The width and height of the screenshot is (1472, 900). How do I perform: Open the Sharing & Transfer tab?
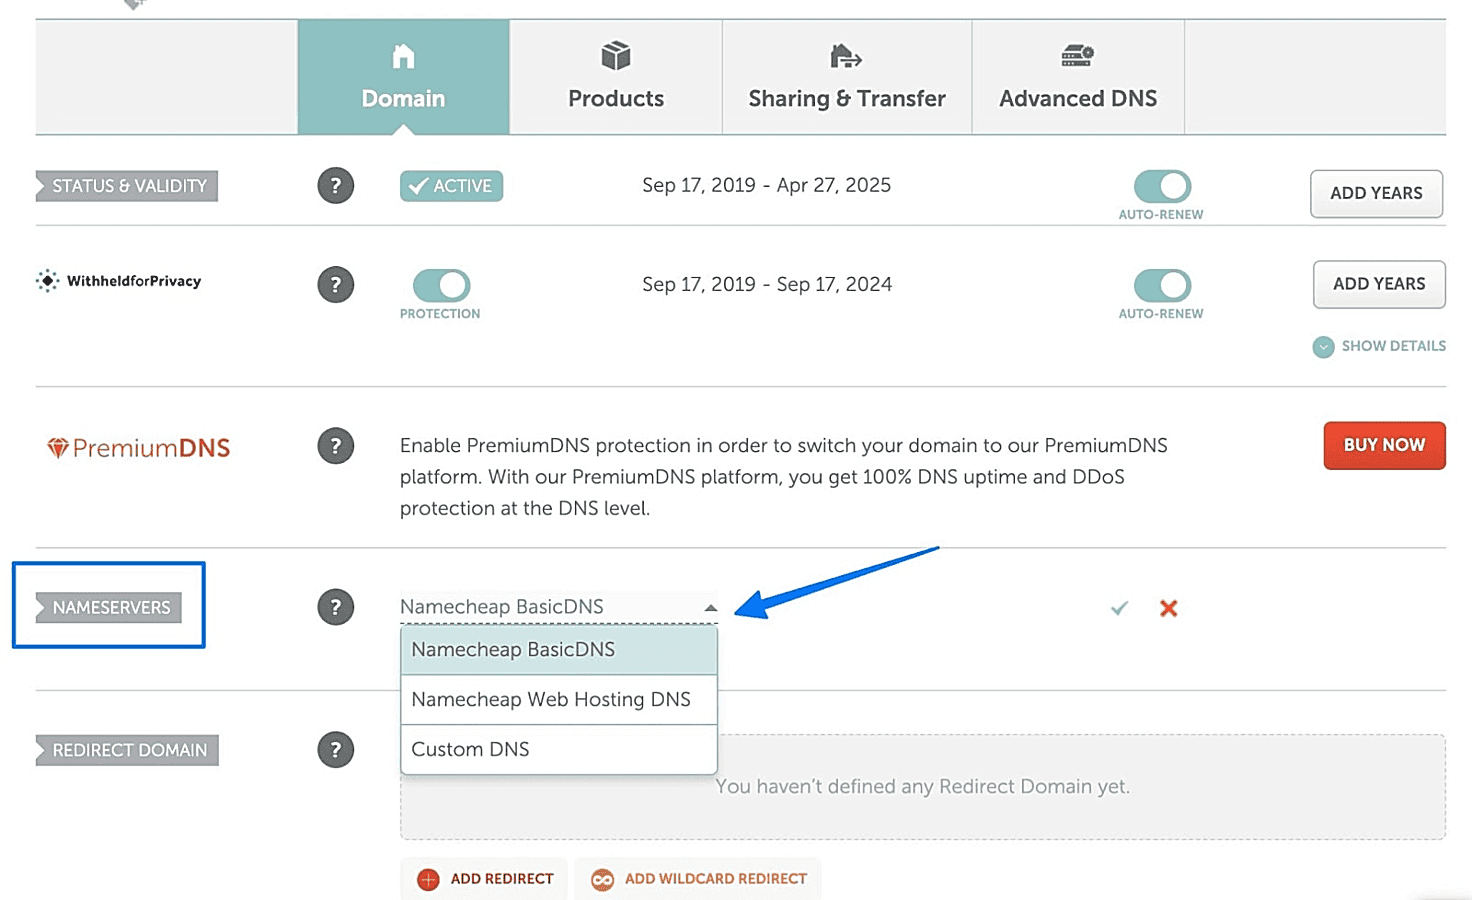[x=846, y=77]
